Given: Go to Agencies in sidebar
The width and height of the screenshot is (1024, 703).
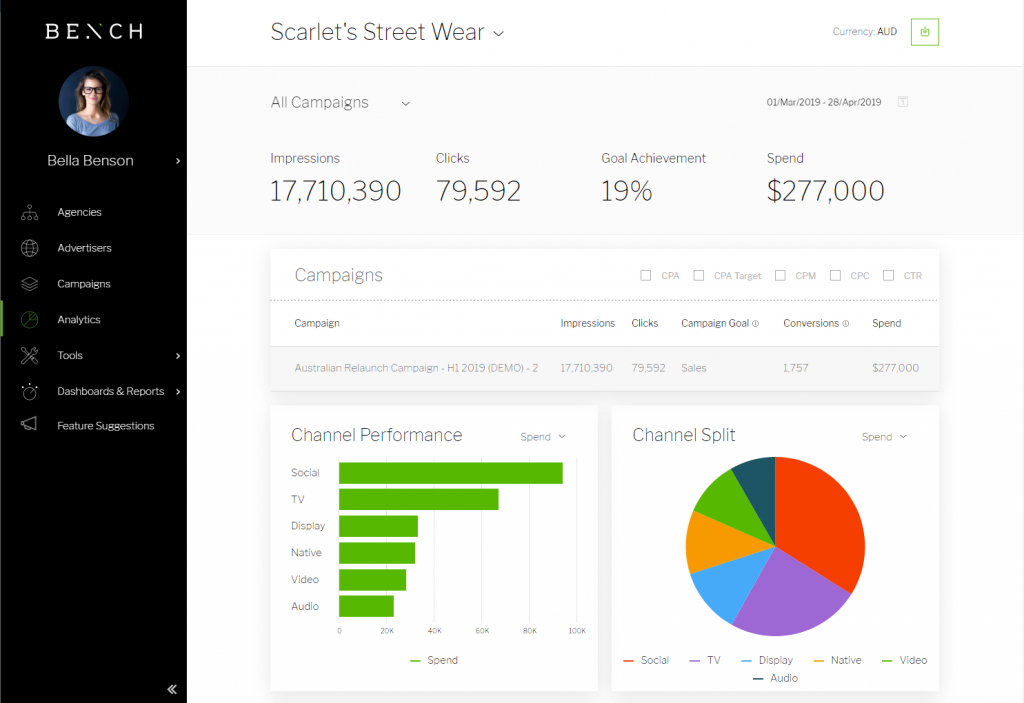Looking at the screenshot, I should pyautogui.click(x=79, y=212).
